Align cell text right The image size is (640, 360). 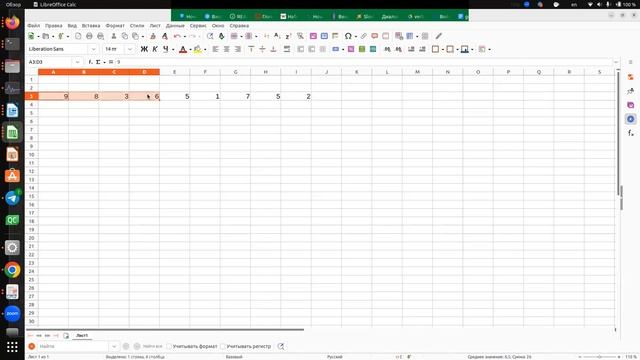238,49
